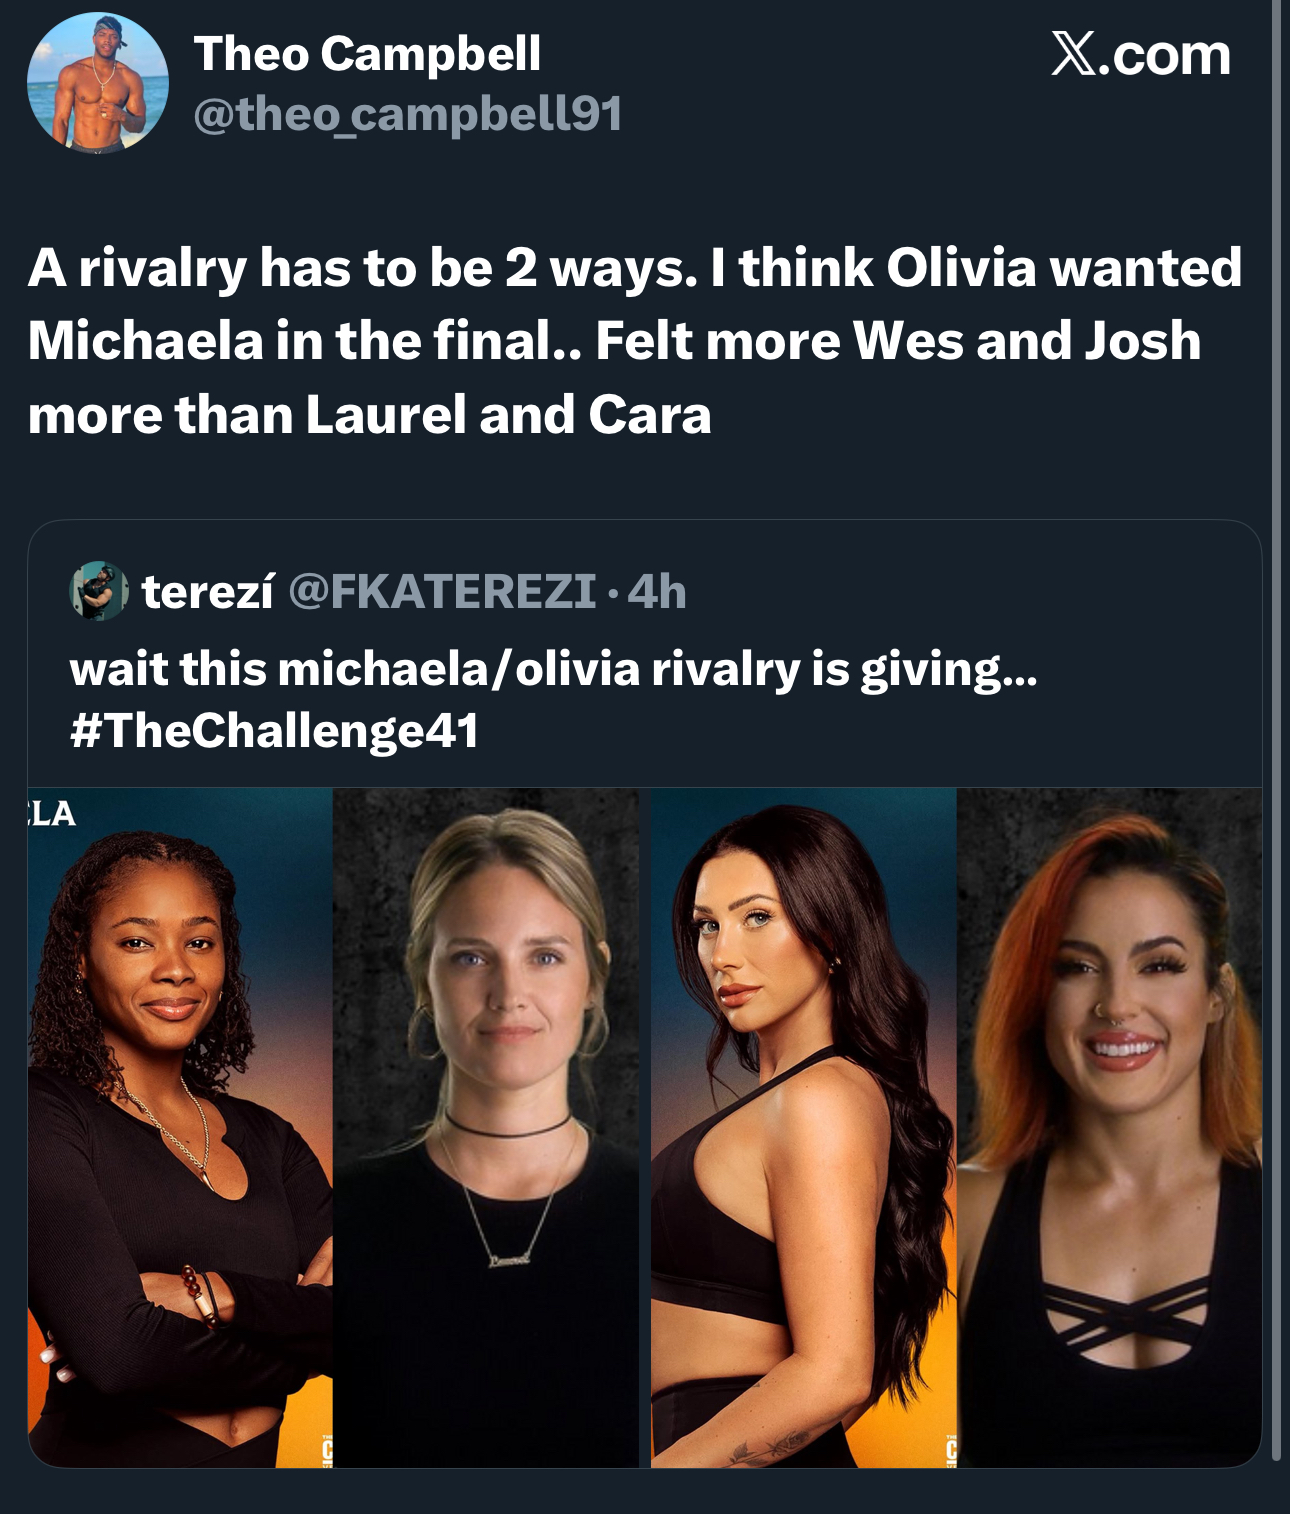Click the Challenge logo badge on first photo
Image resolution: width=1290 pixels, height=1514 pixels.
pyautogui.click(x=326, y=1447)
